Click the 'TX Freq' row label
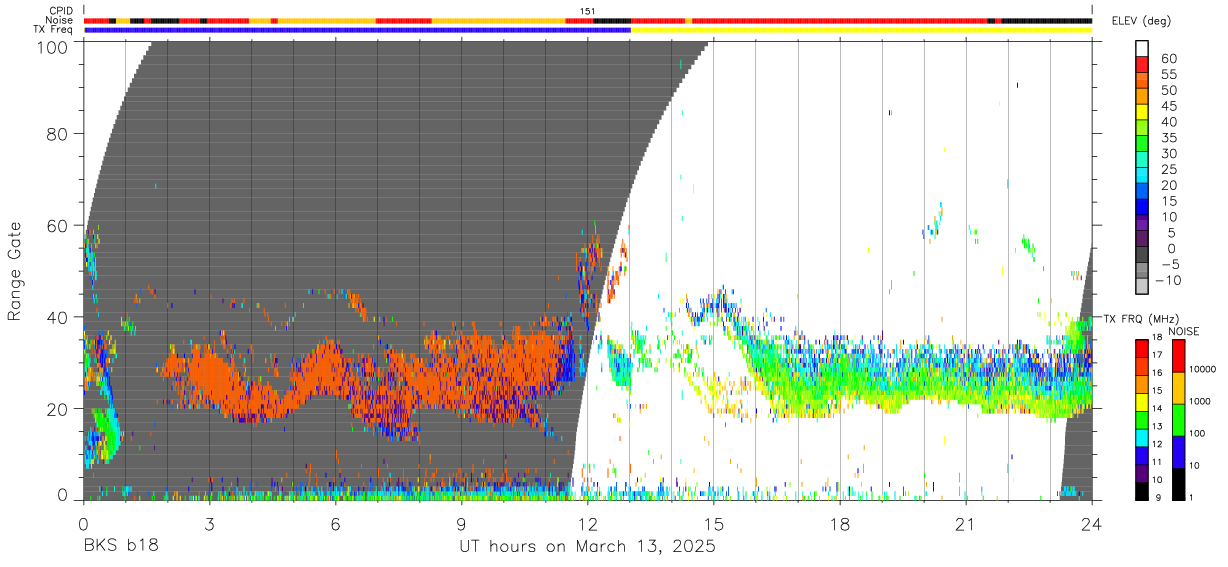Viewport: 1228px width, 567px height. (x=54, y=30)
